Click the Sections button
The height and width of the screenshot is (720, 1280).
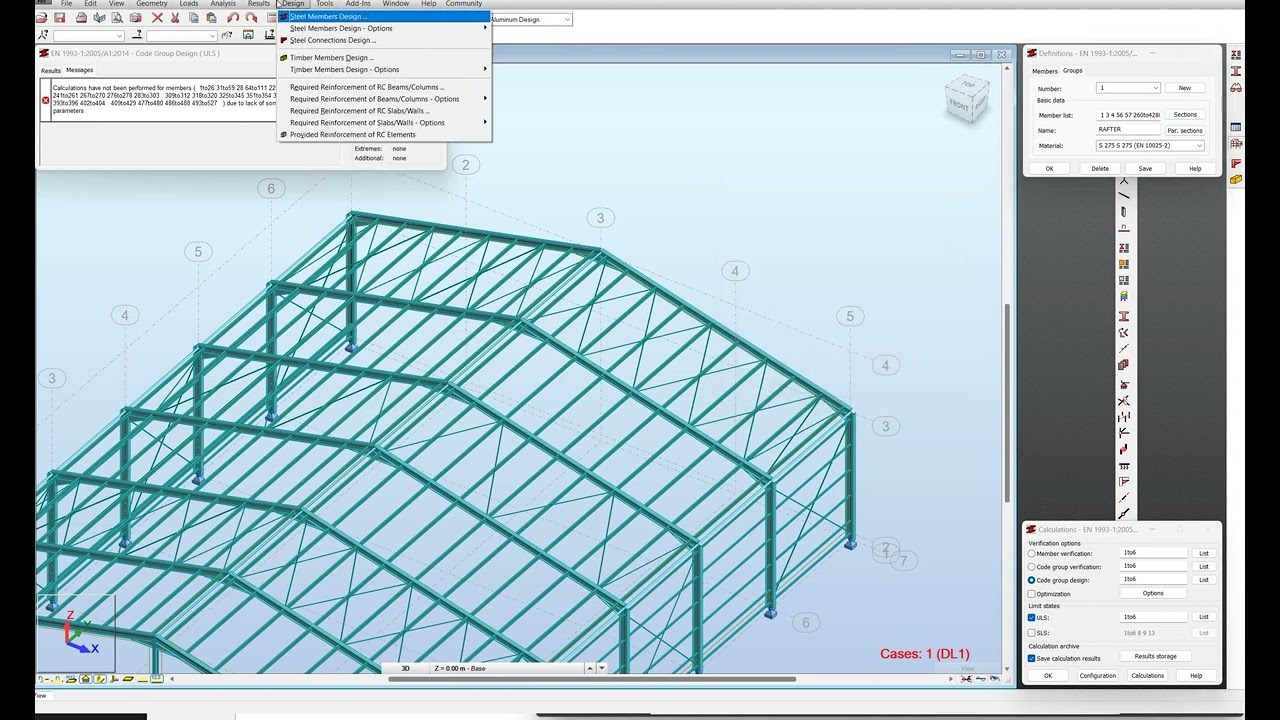point(1185,115)
